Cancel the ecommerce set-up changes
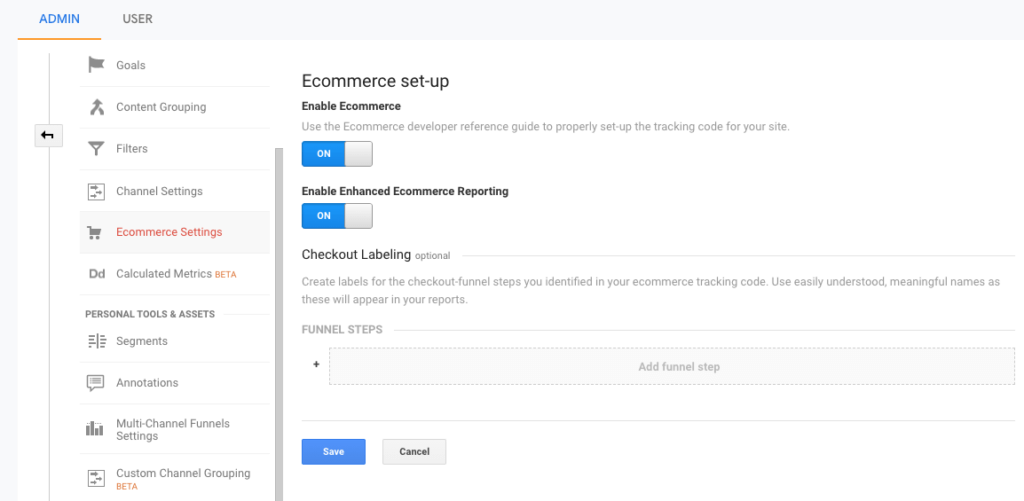 click(414, 451)
